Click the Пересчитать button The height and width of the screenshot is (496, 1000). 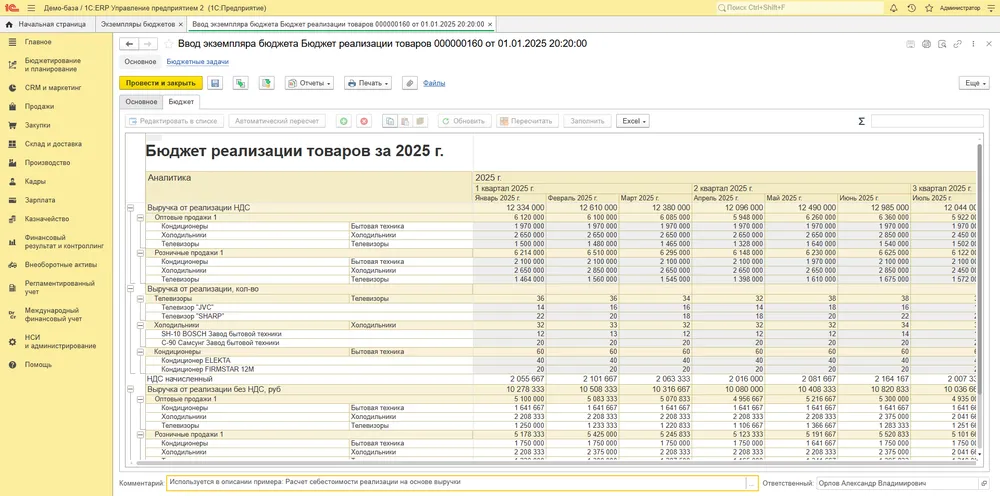coord(527,121)
